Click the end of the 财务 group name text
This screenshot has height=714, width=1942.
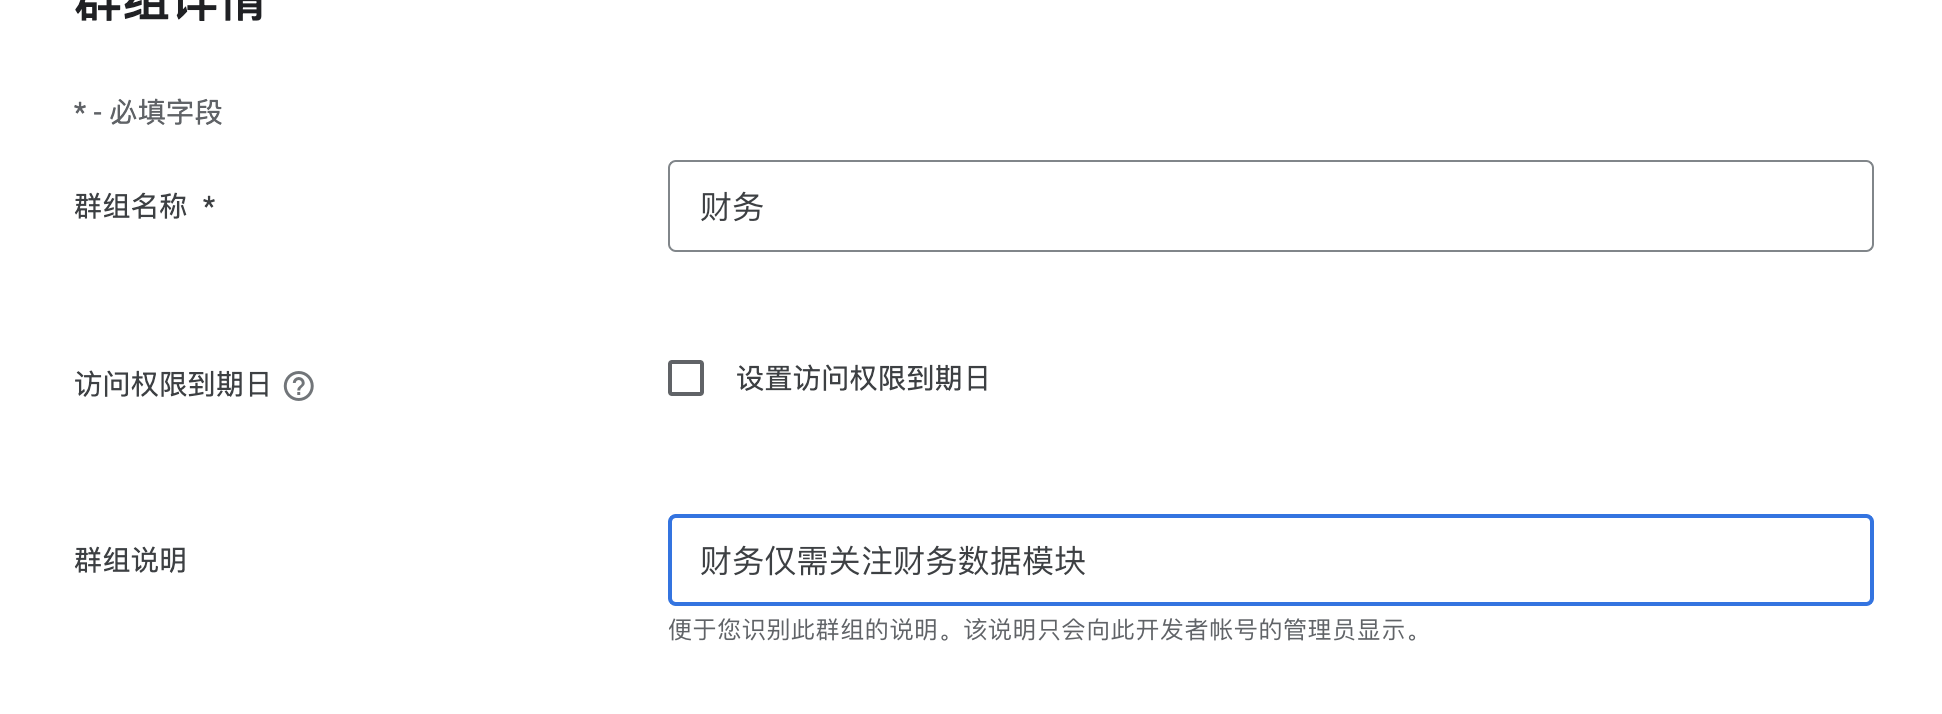[x=766, y=205]
